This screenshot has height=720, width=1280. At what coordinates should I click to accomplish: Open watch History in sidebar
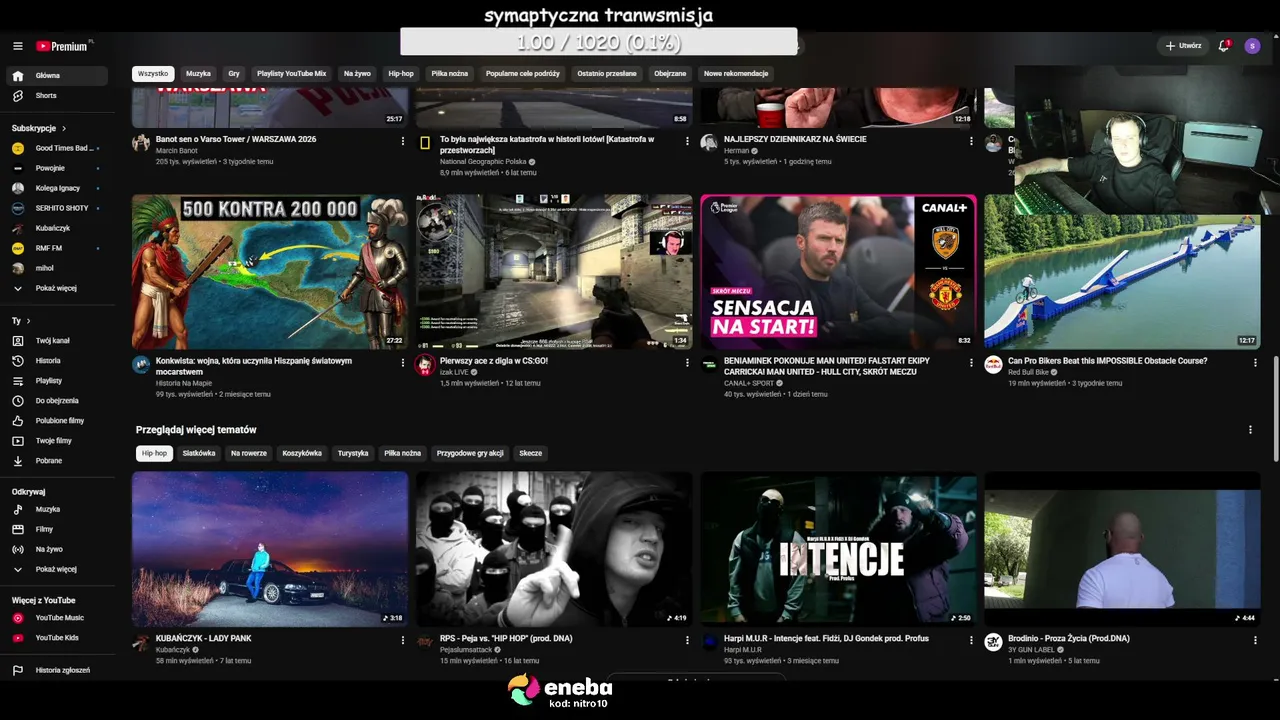(48, 361)
